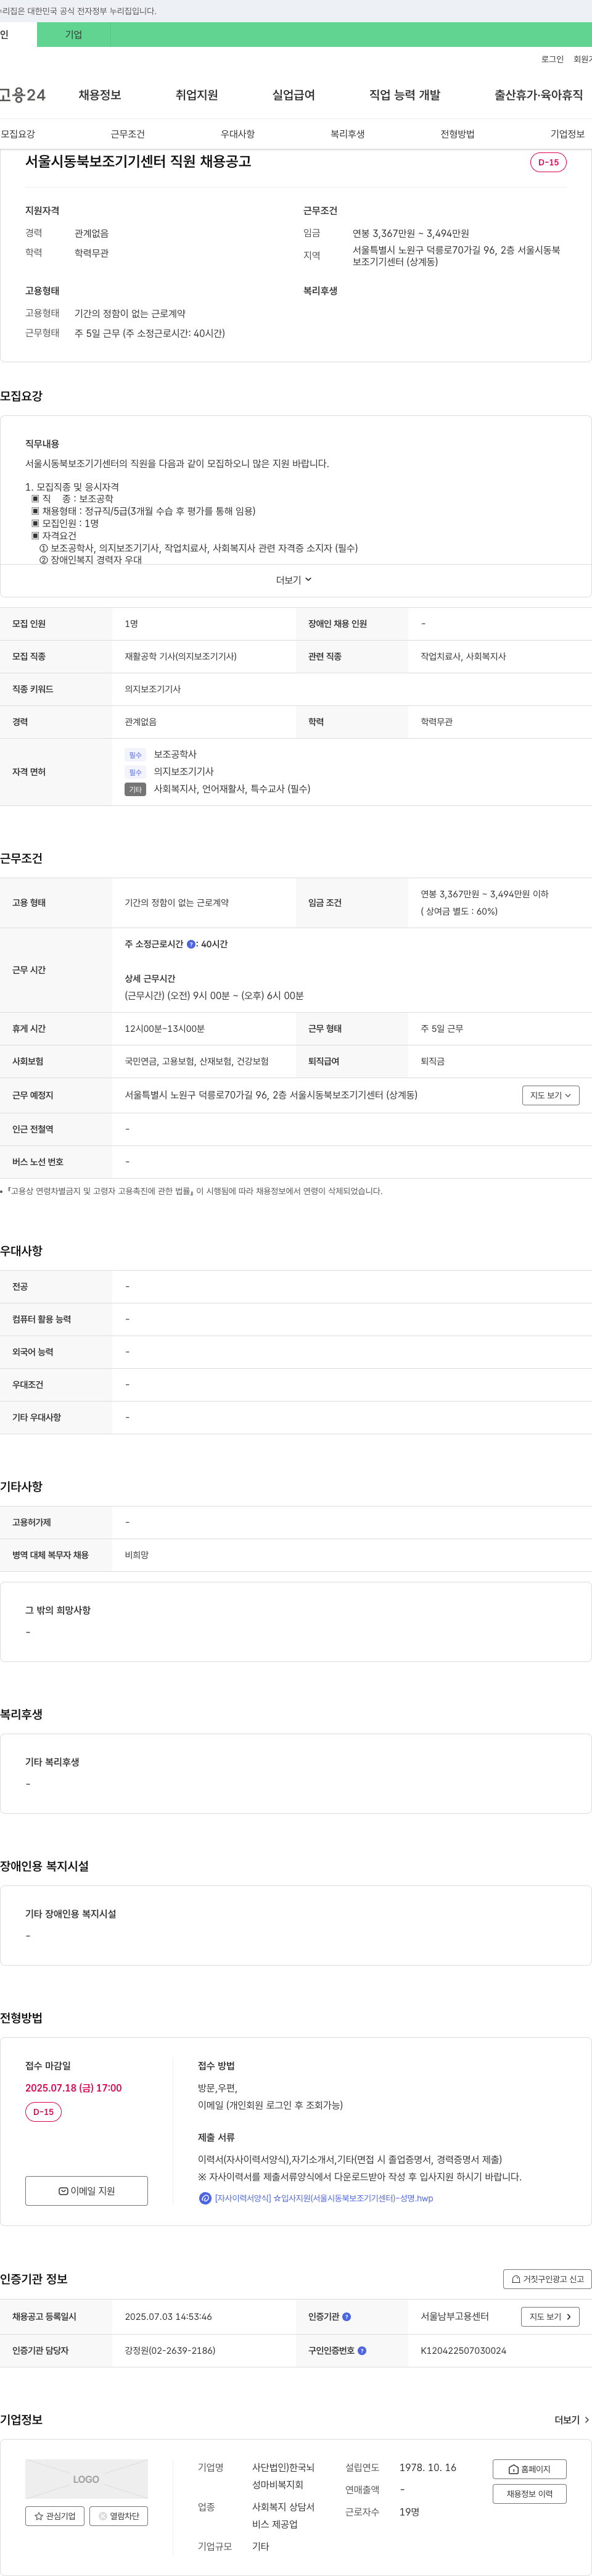Open 지도 보기 dropdown for 근무 예정지
Image resolution: width=592 pixels, height=2576 pixels.
click(x=551, y=1095)
